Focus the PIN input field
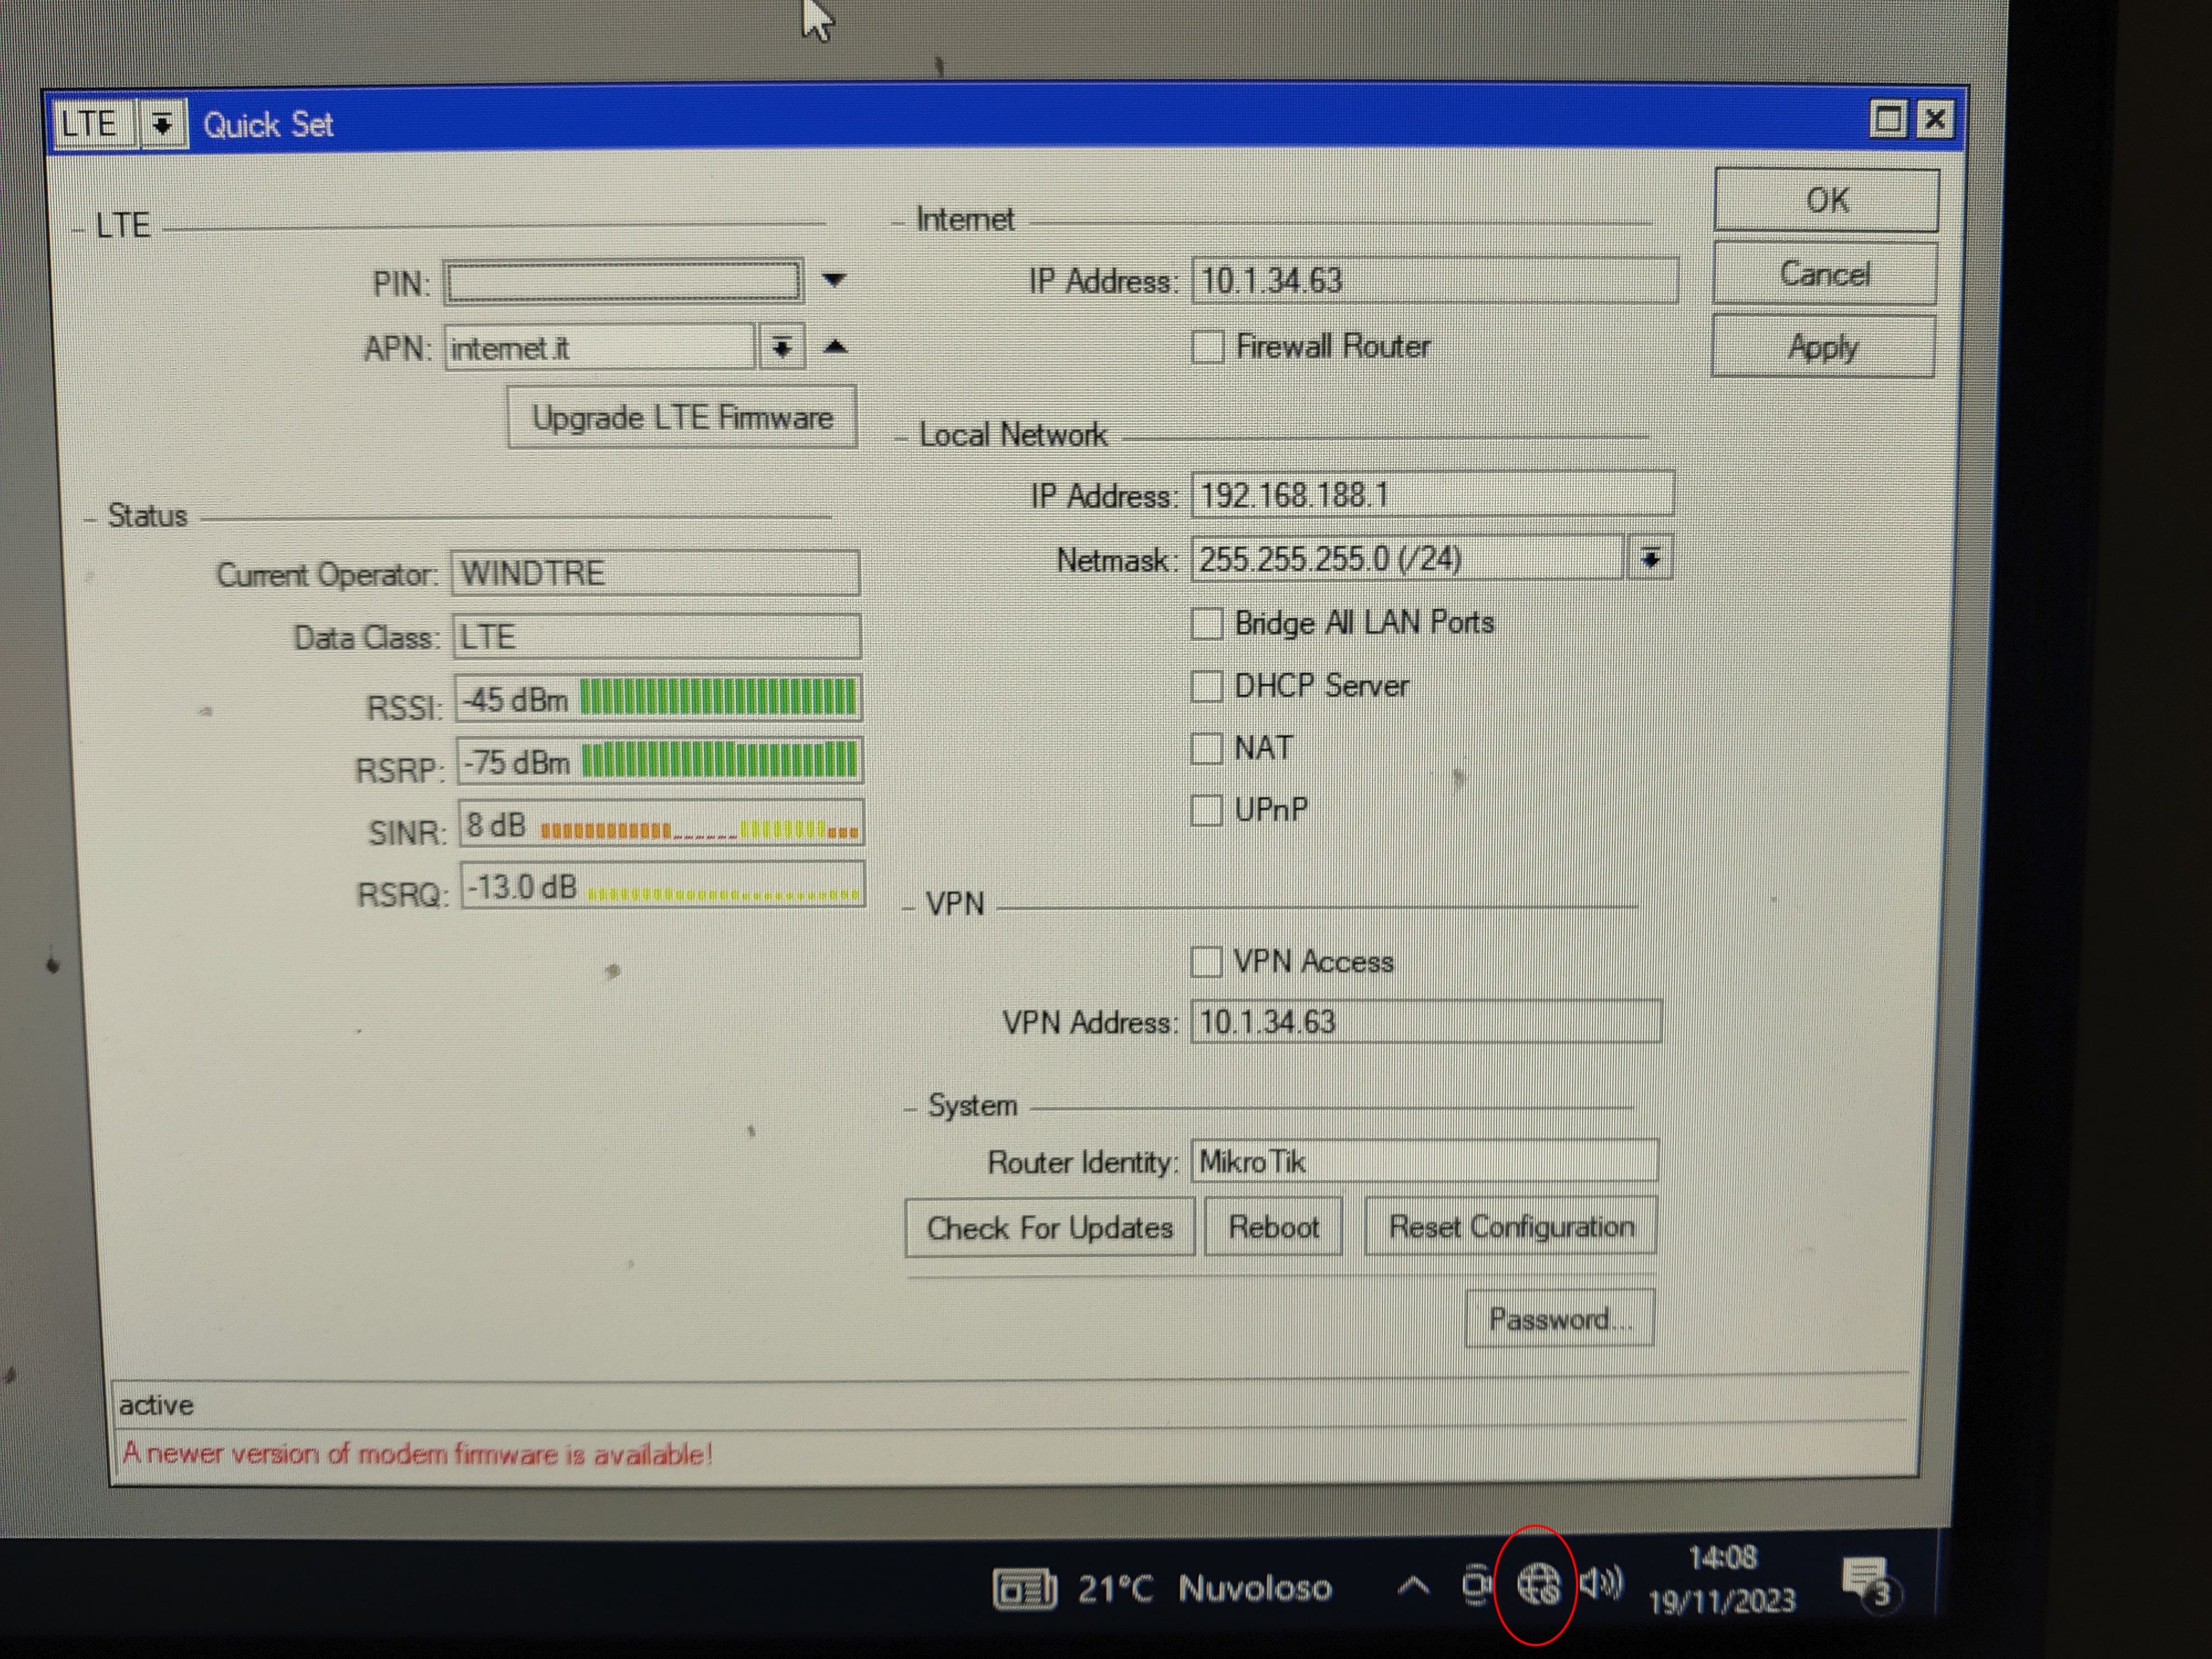The image size is (2212, 1659). (x=623, y=281)
